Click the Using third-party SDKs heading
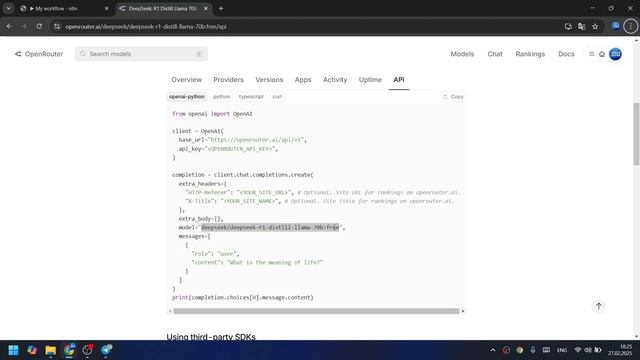The height and width of the screenshot is (360, 640). pyautogui.click(x=211, y=336)
